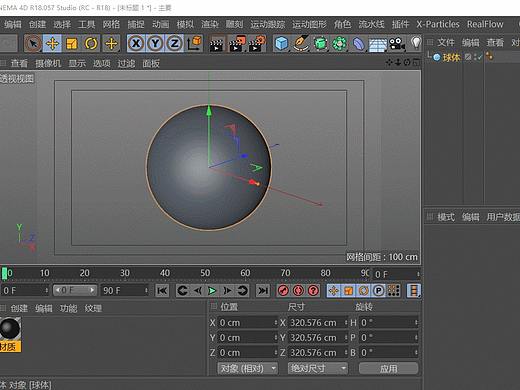The width and height of the screenshot is (520, 390).
Task: Step back one frame
Action: (x=198, y=291)
